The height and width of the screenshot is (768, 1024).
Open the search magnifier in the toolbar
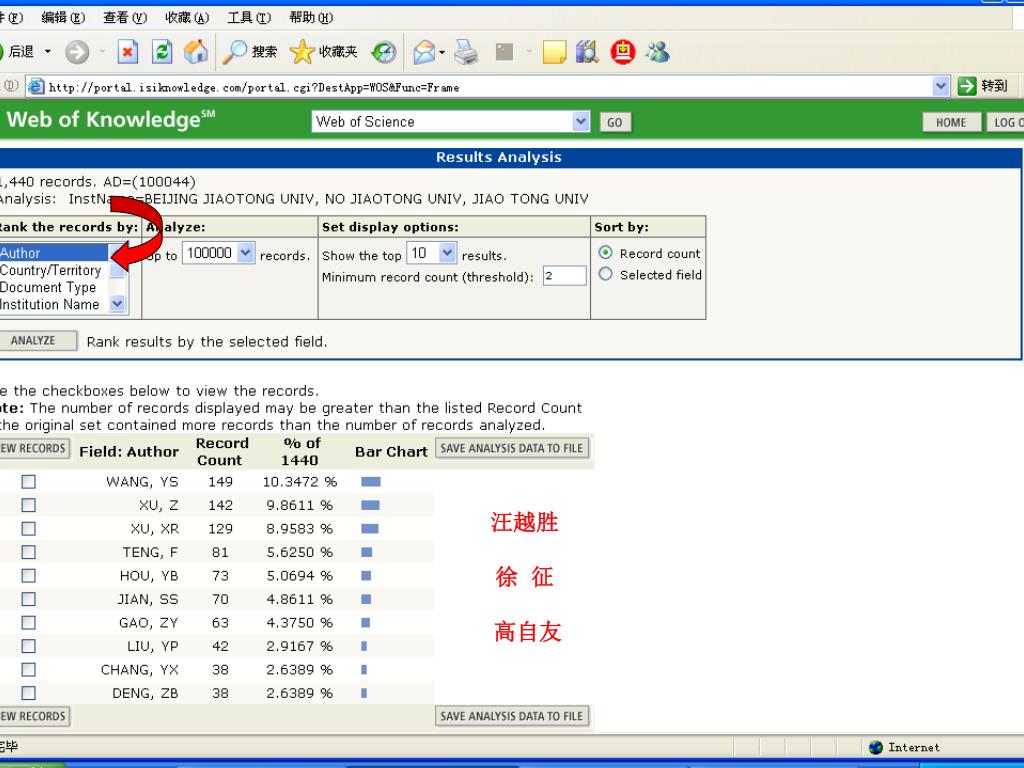coord(235,52)
